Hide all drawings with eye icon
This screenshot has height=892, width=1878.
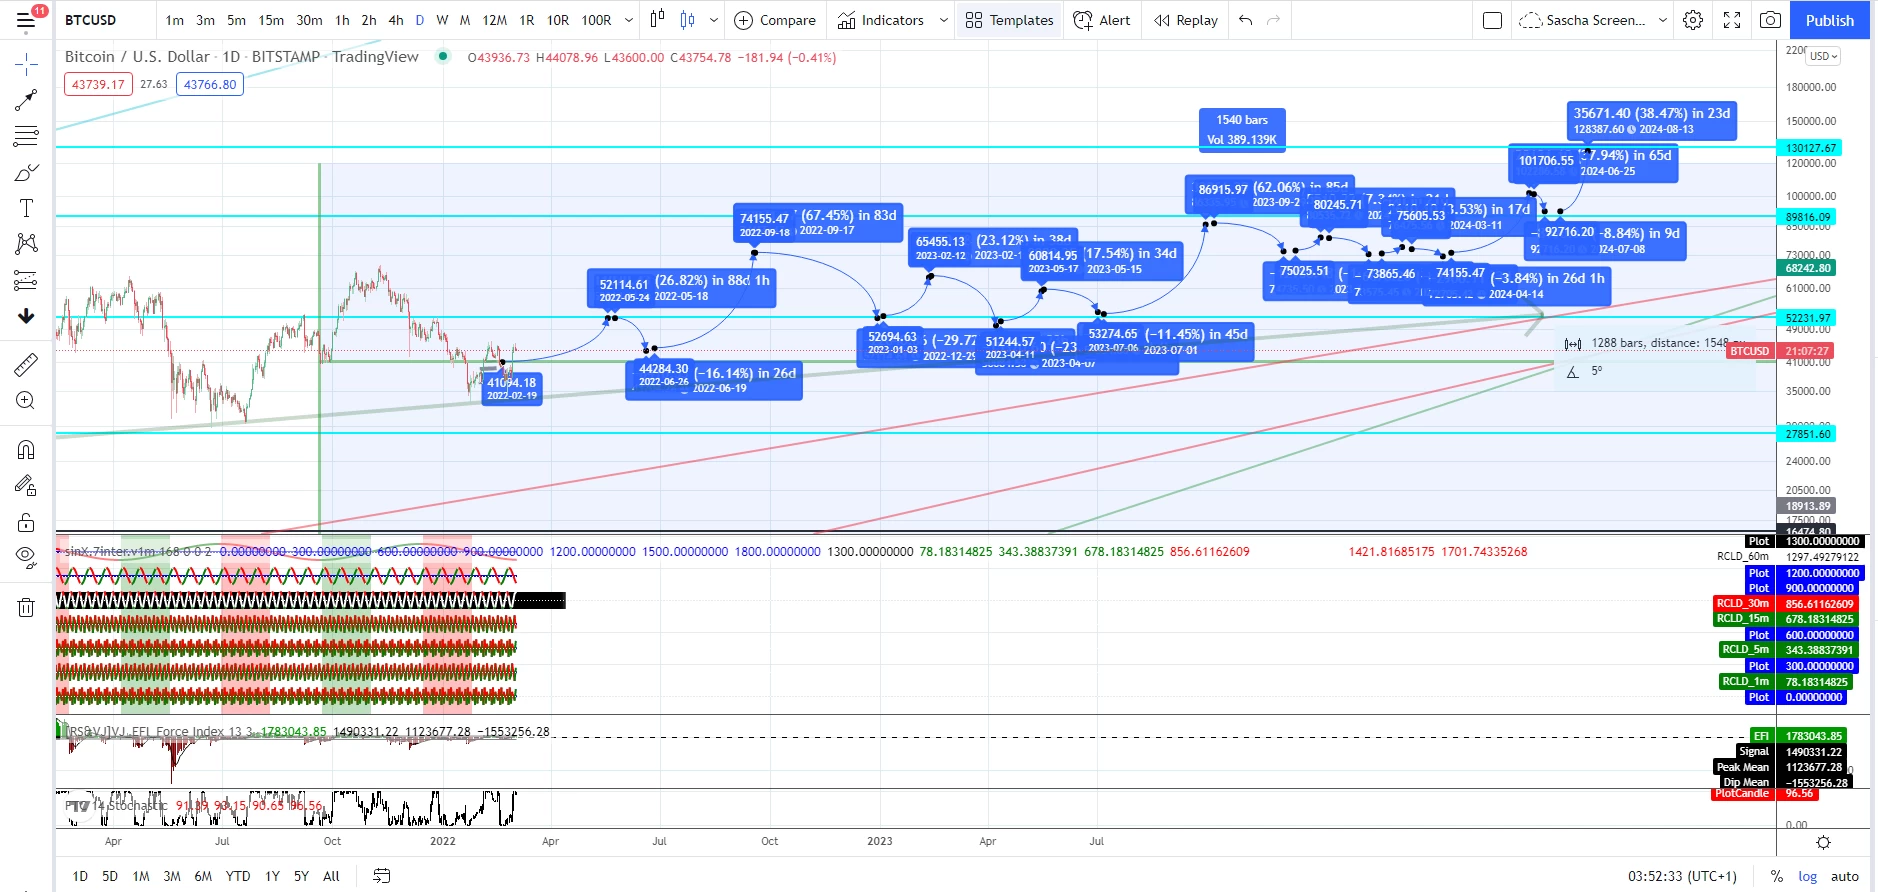[x=26, y=556]
